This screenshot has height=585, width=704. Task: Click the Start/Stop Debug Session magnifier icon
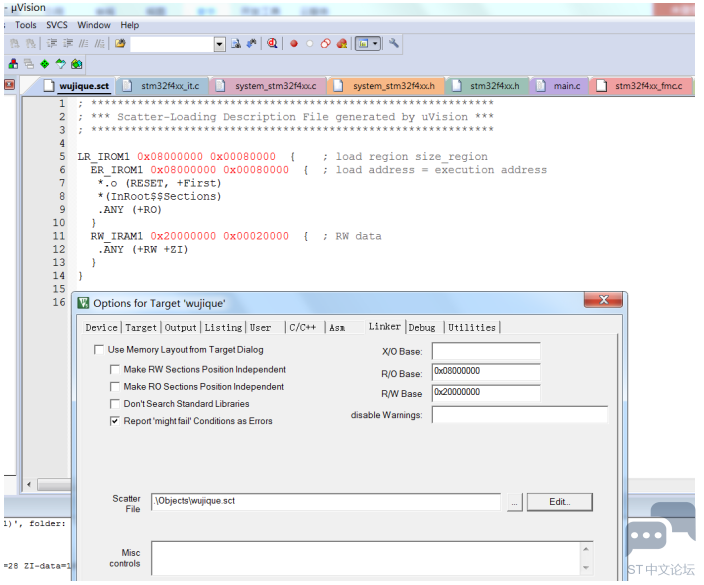click(272, 44)
